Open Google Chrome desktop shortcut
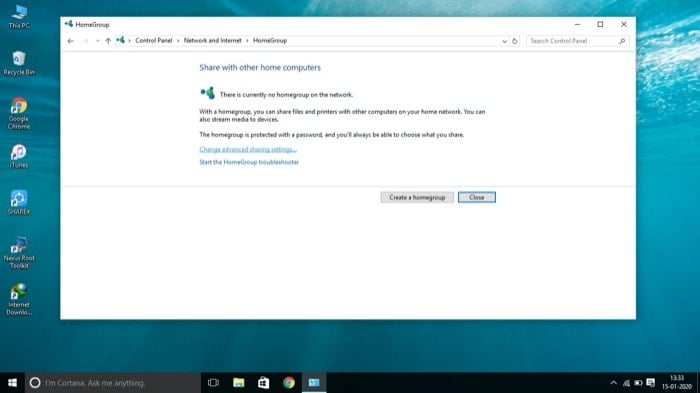This screenshot has height=393, width=700. [19, 114]
